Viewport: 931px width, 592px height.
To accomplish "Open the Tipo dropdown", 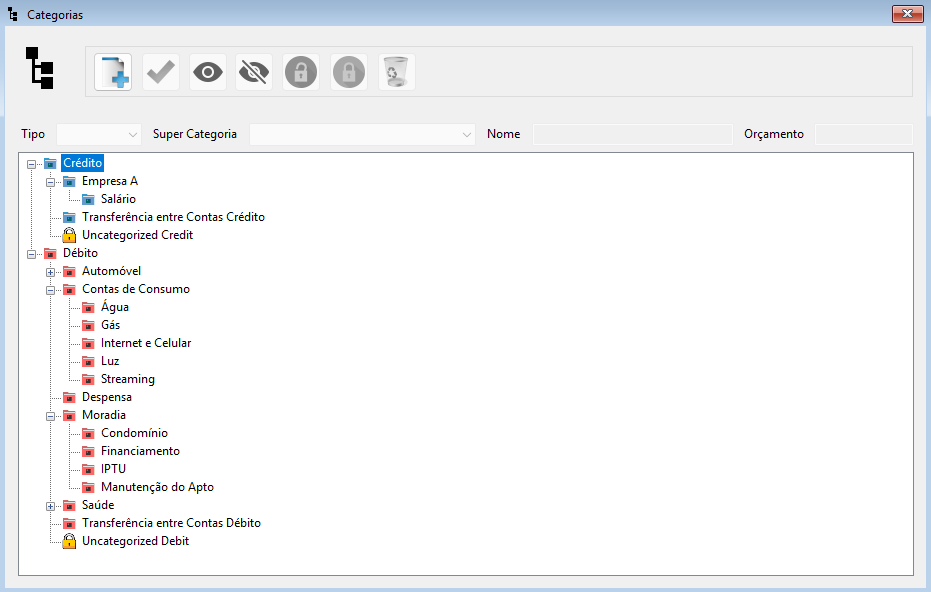I will point(99,134).
